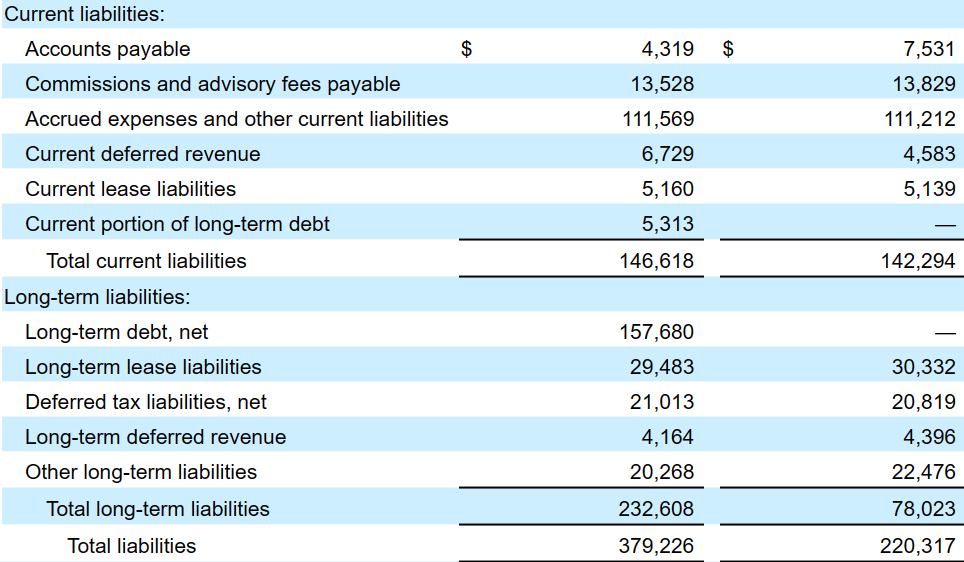This screenshot has width=964, height=562.
Task: Select the 'Accounts payable' row label
Action: pyautogui.click(x=107, y=49)
